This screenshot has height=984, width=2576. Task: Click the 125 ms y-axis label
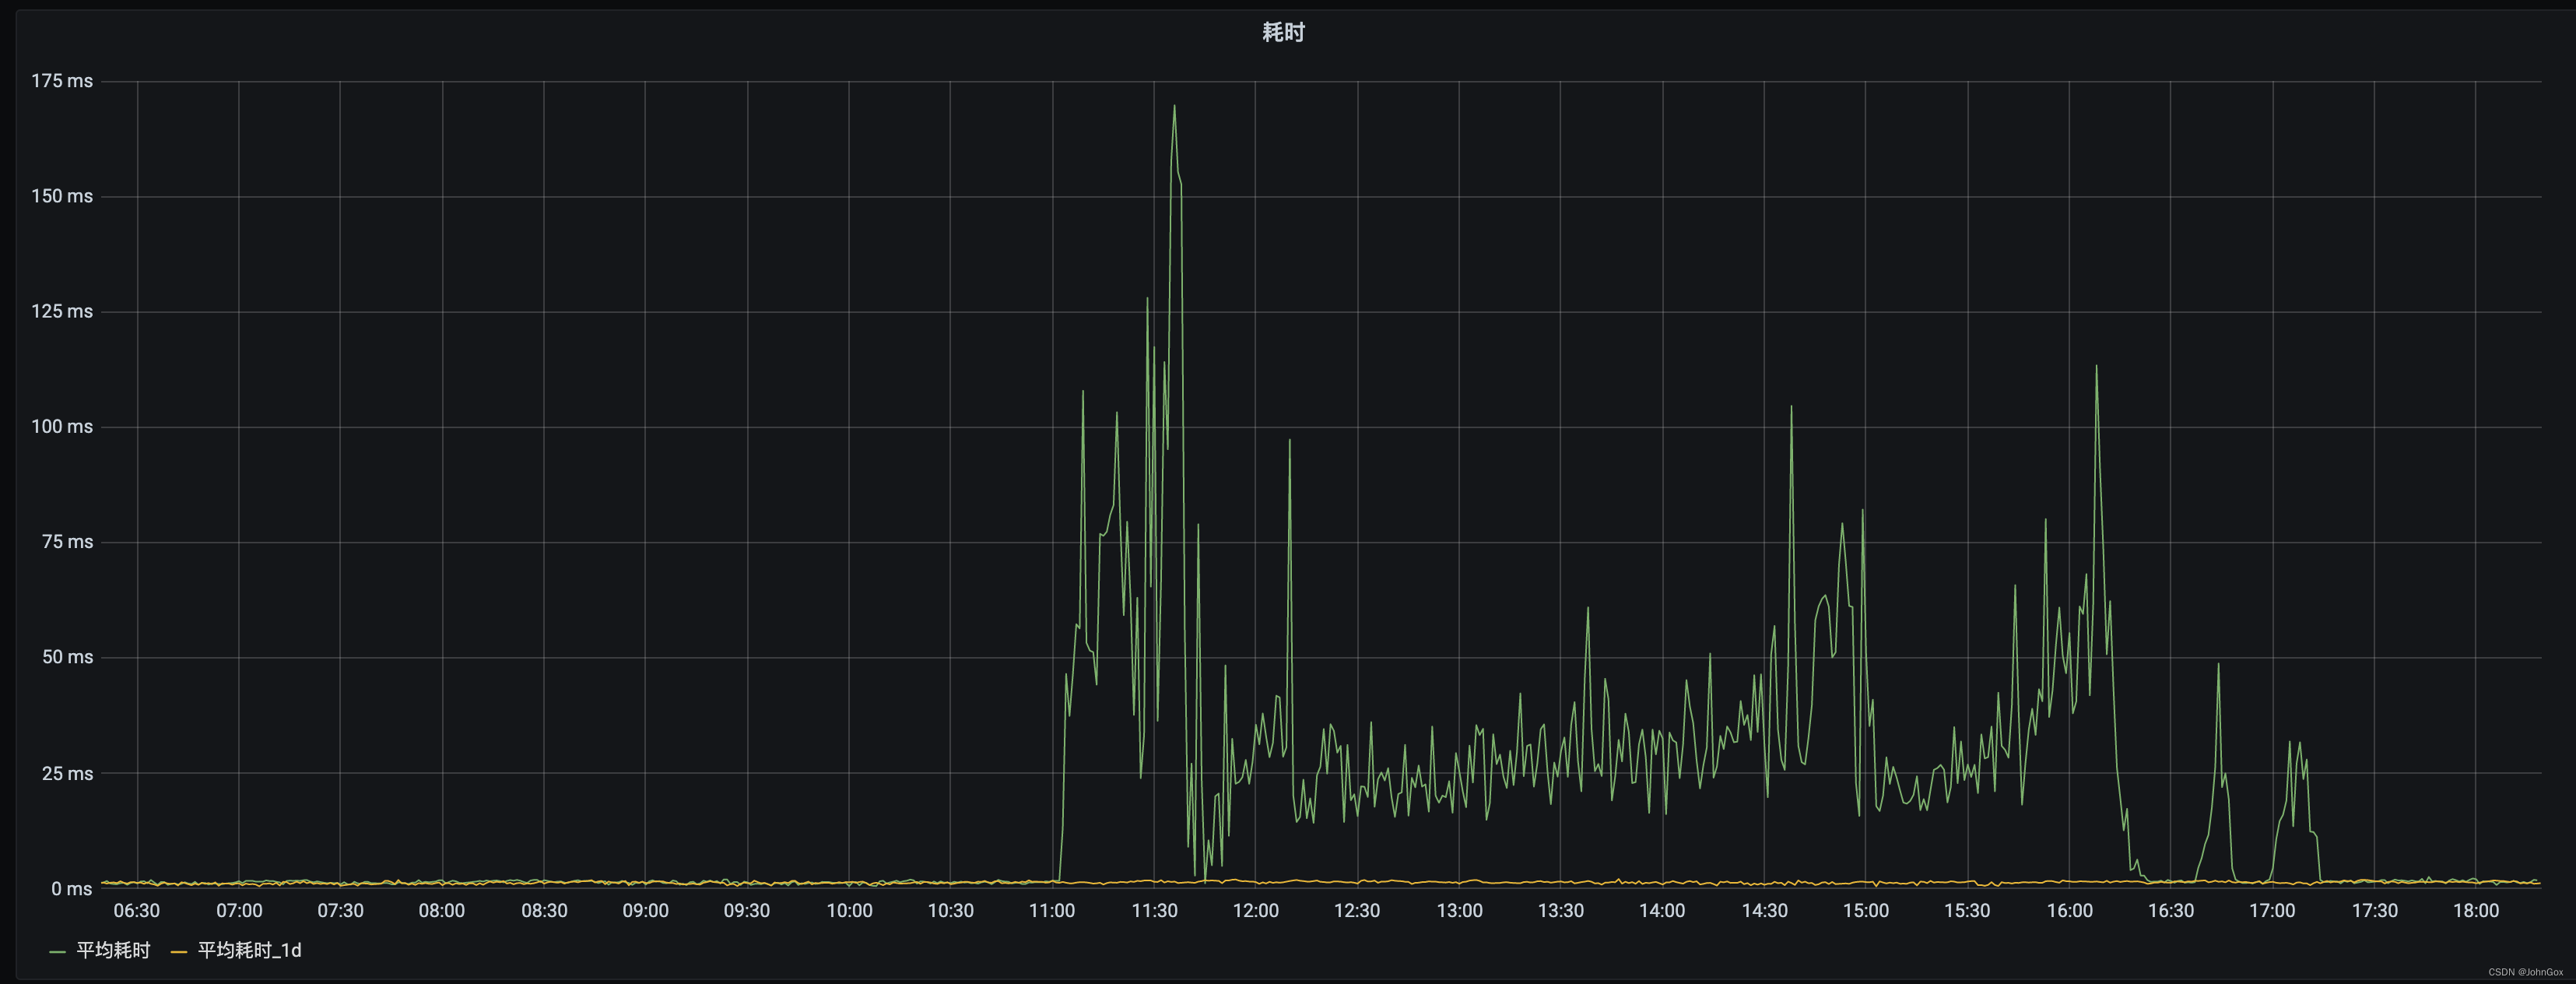(62, 311)
